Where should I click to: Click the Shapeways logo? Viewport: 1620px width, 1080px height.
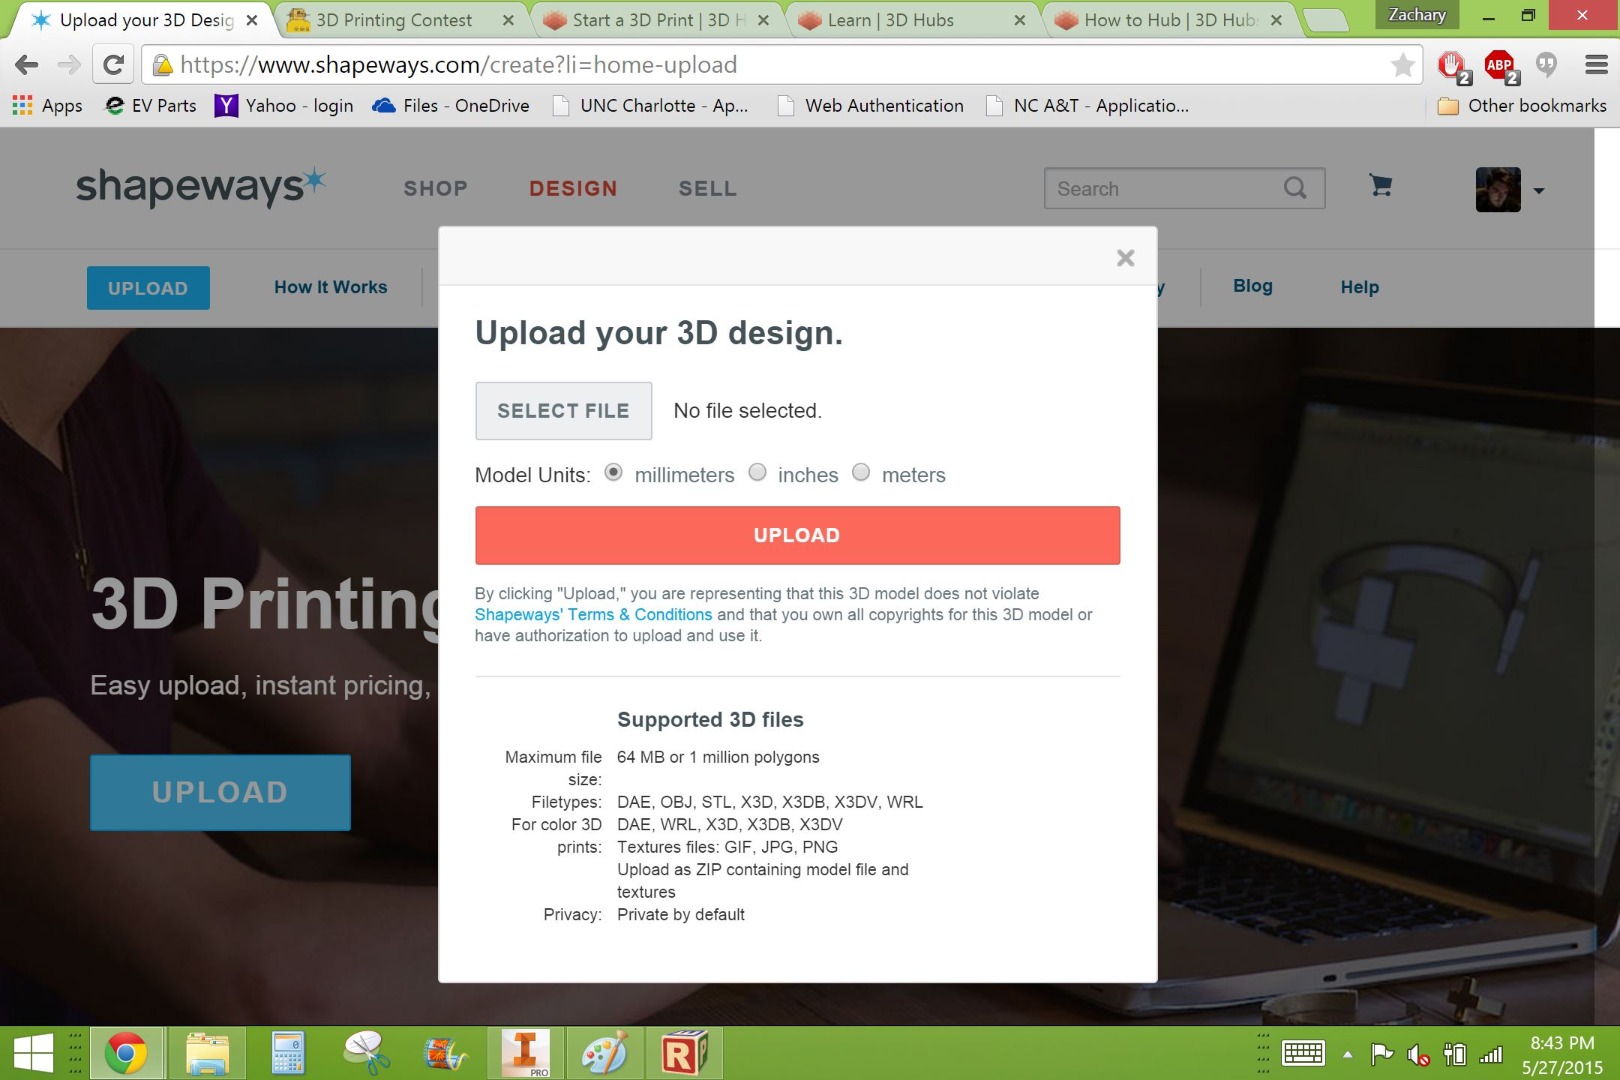pyautogui.click(x=201, y=187)
